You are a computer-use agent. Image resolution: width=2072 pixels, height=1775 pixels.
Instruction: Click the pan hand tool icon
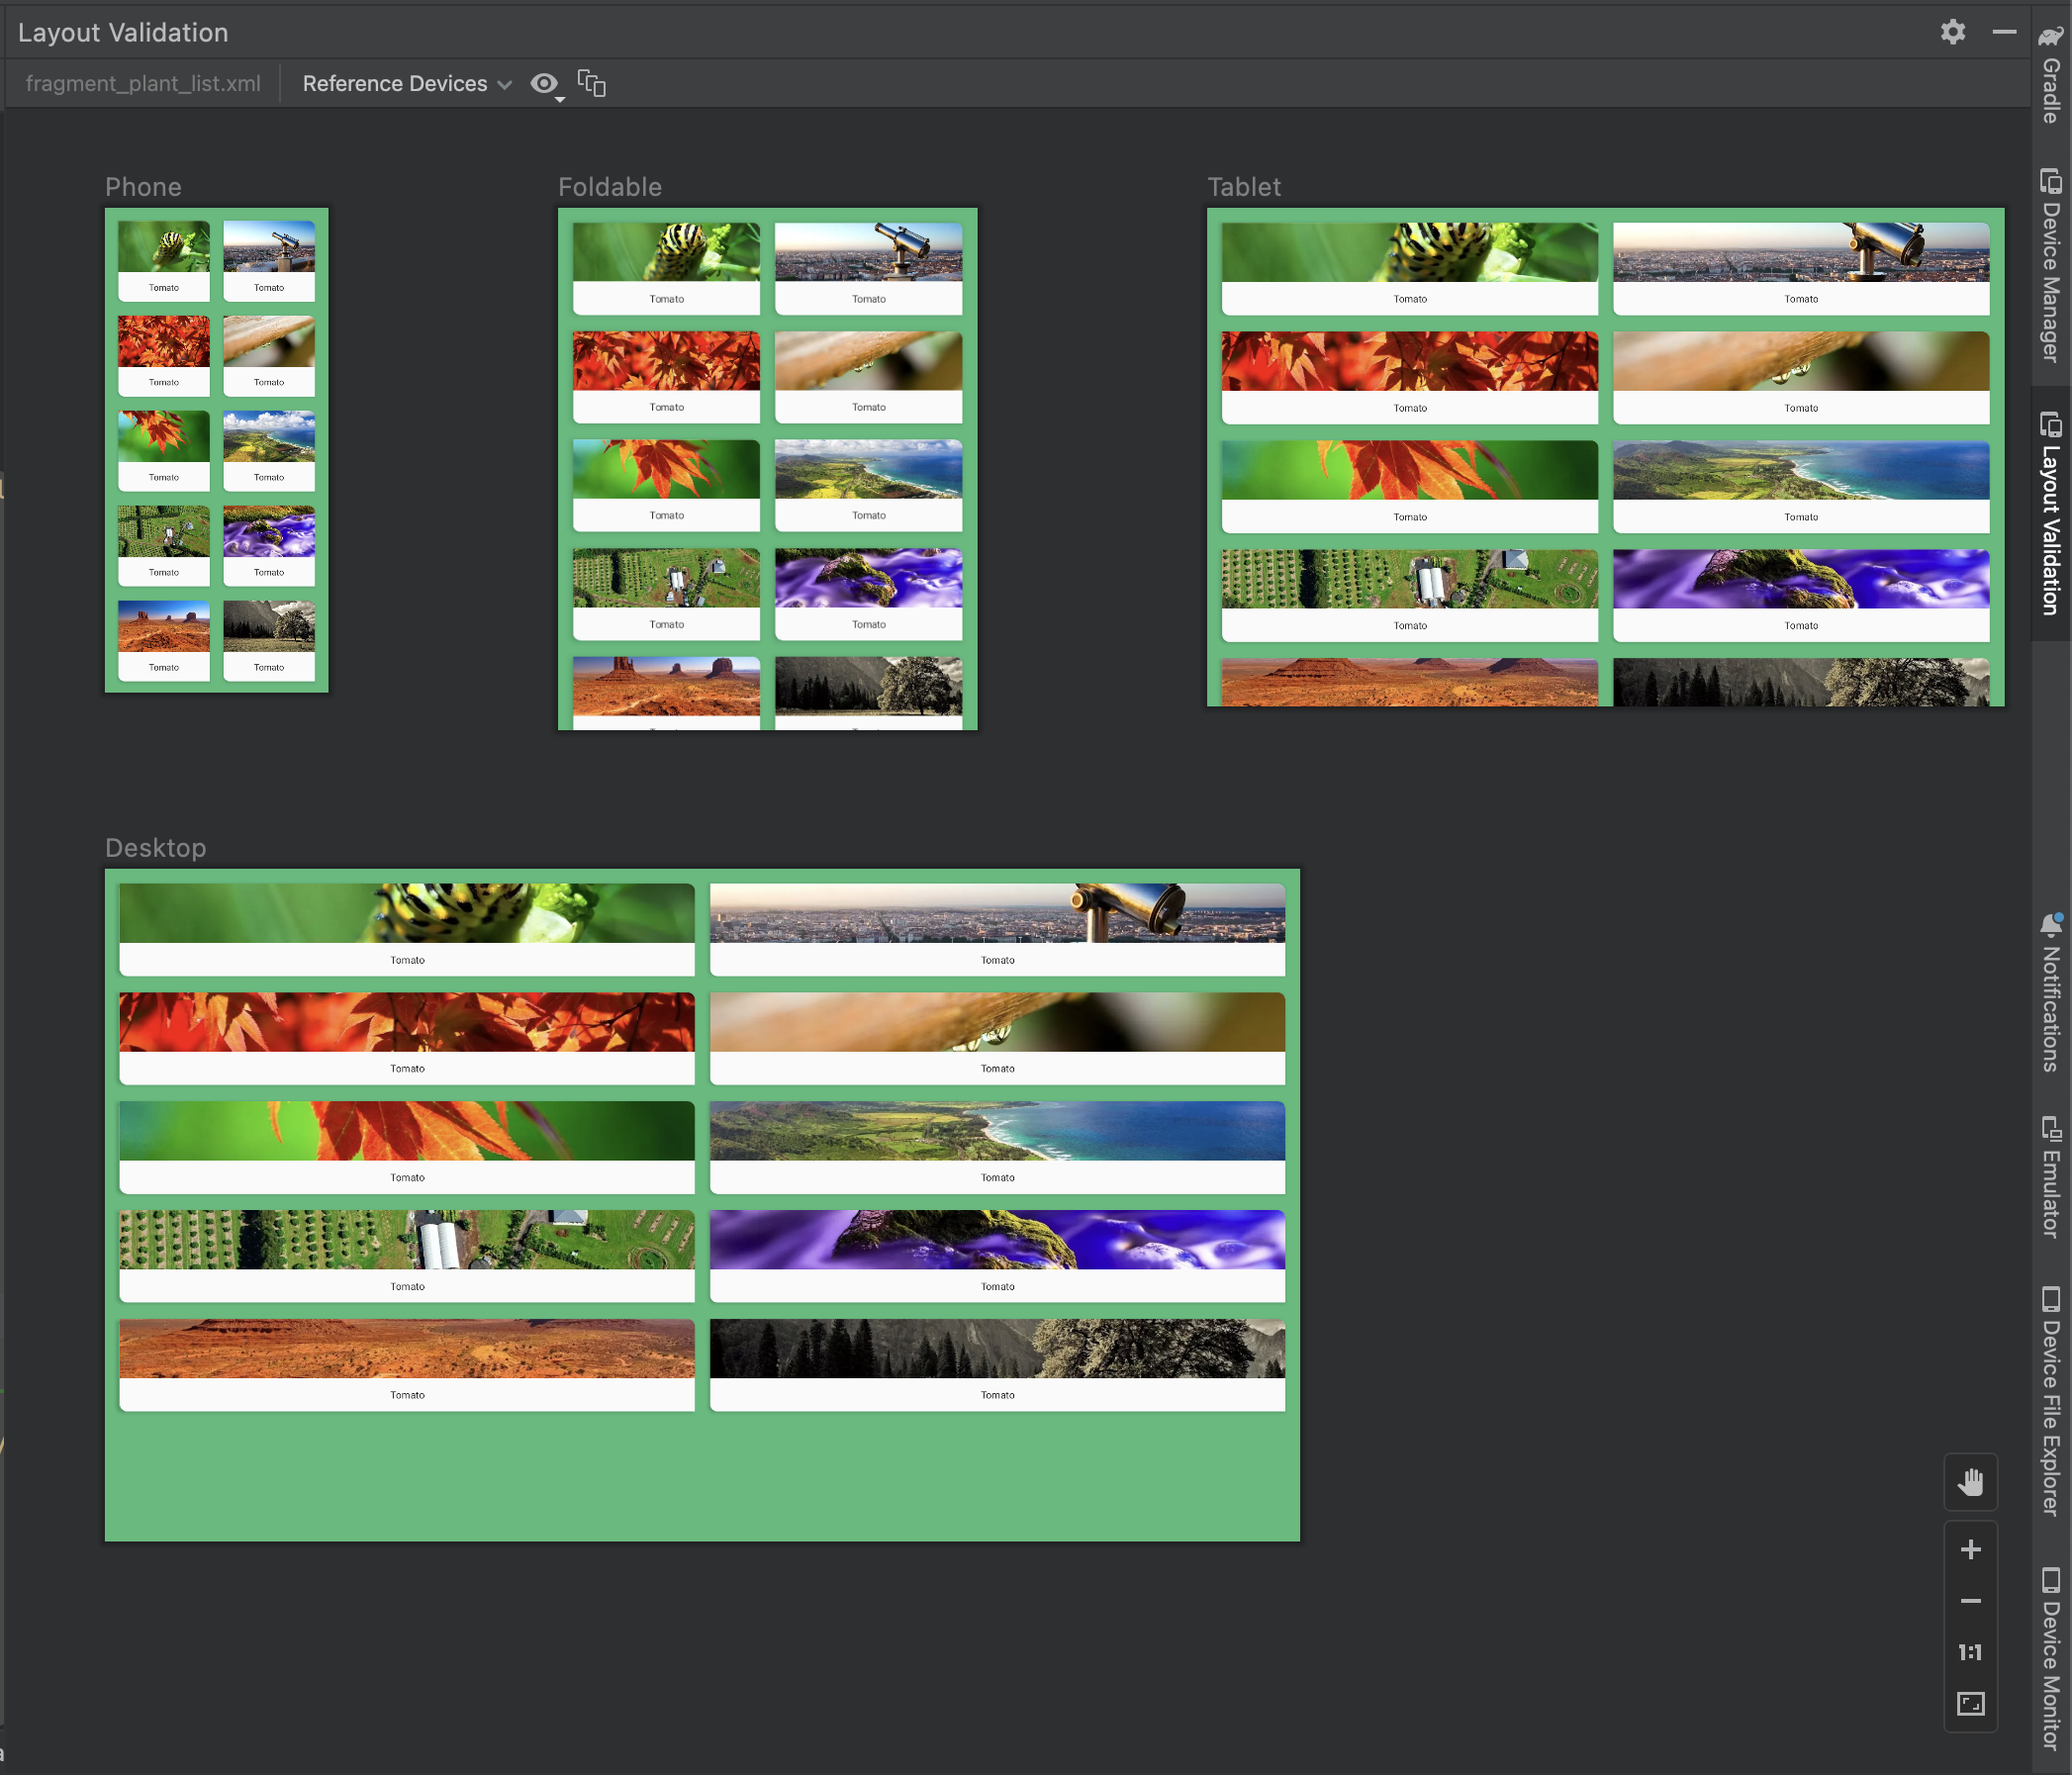[1972, 1481]
